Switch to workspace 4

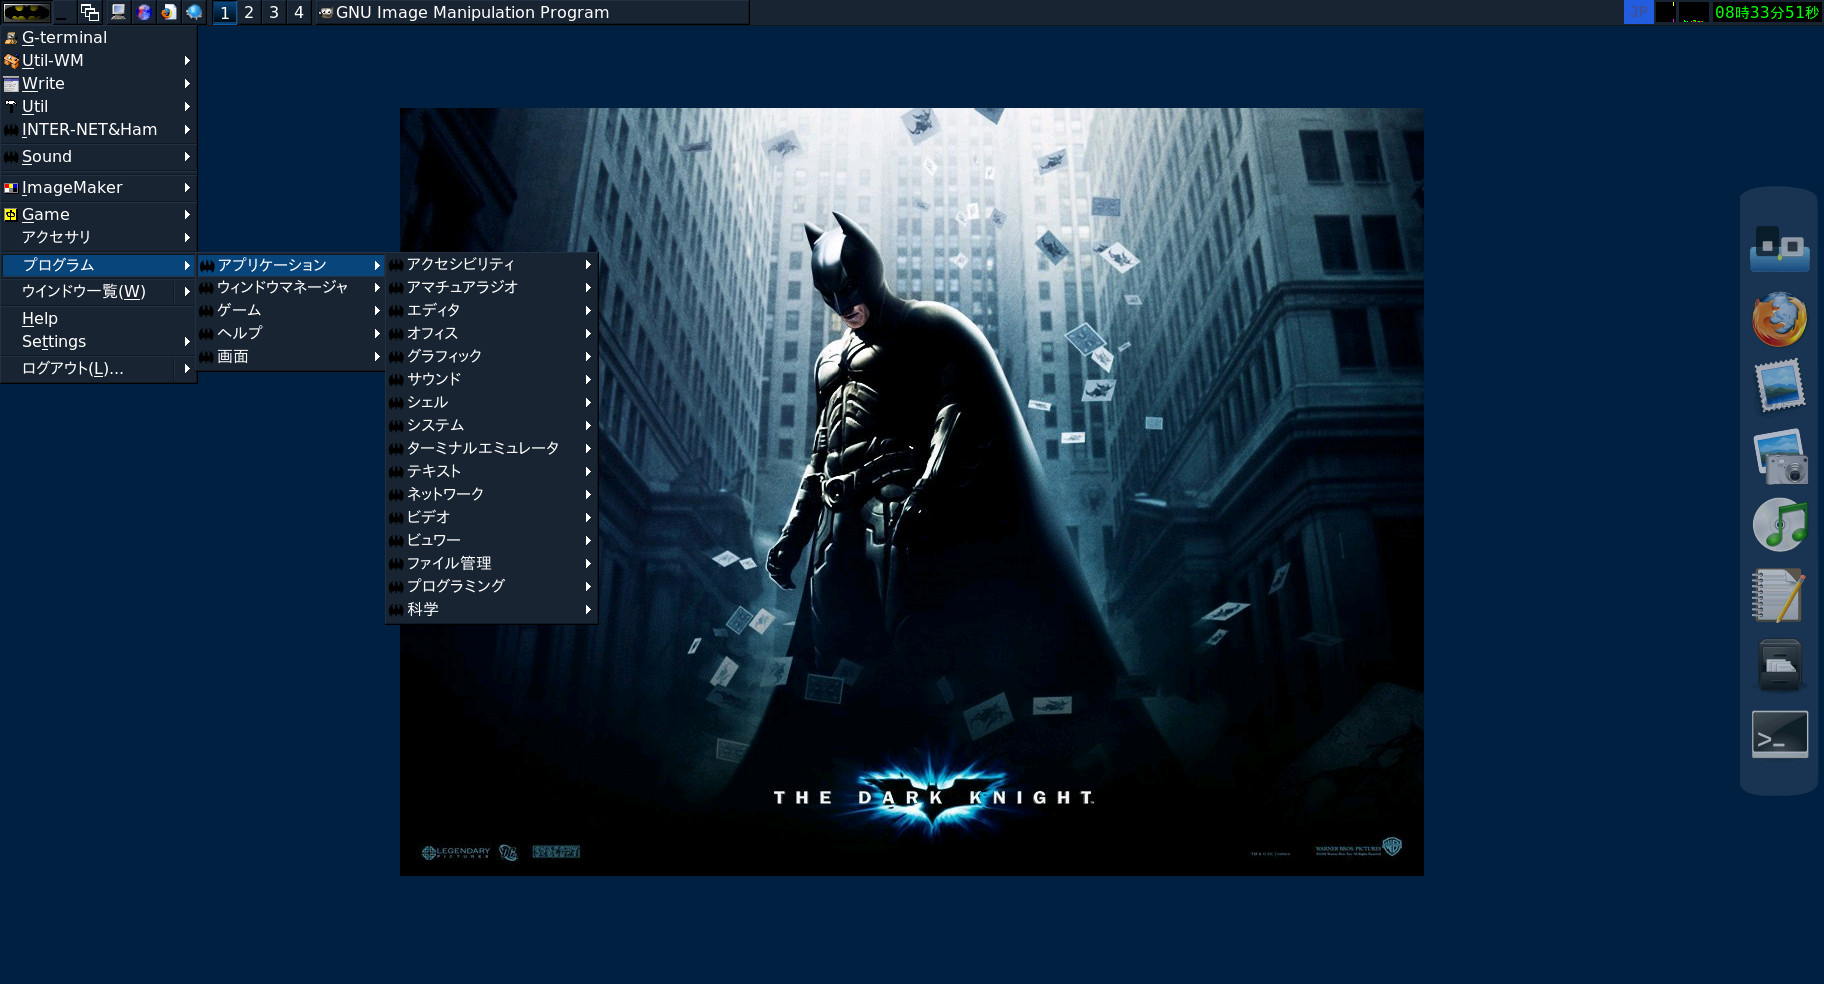tap(298, 12)
